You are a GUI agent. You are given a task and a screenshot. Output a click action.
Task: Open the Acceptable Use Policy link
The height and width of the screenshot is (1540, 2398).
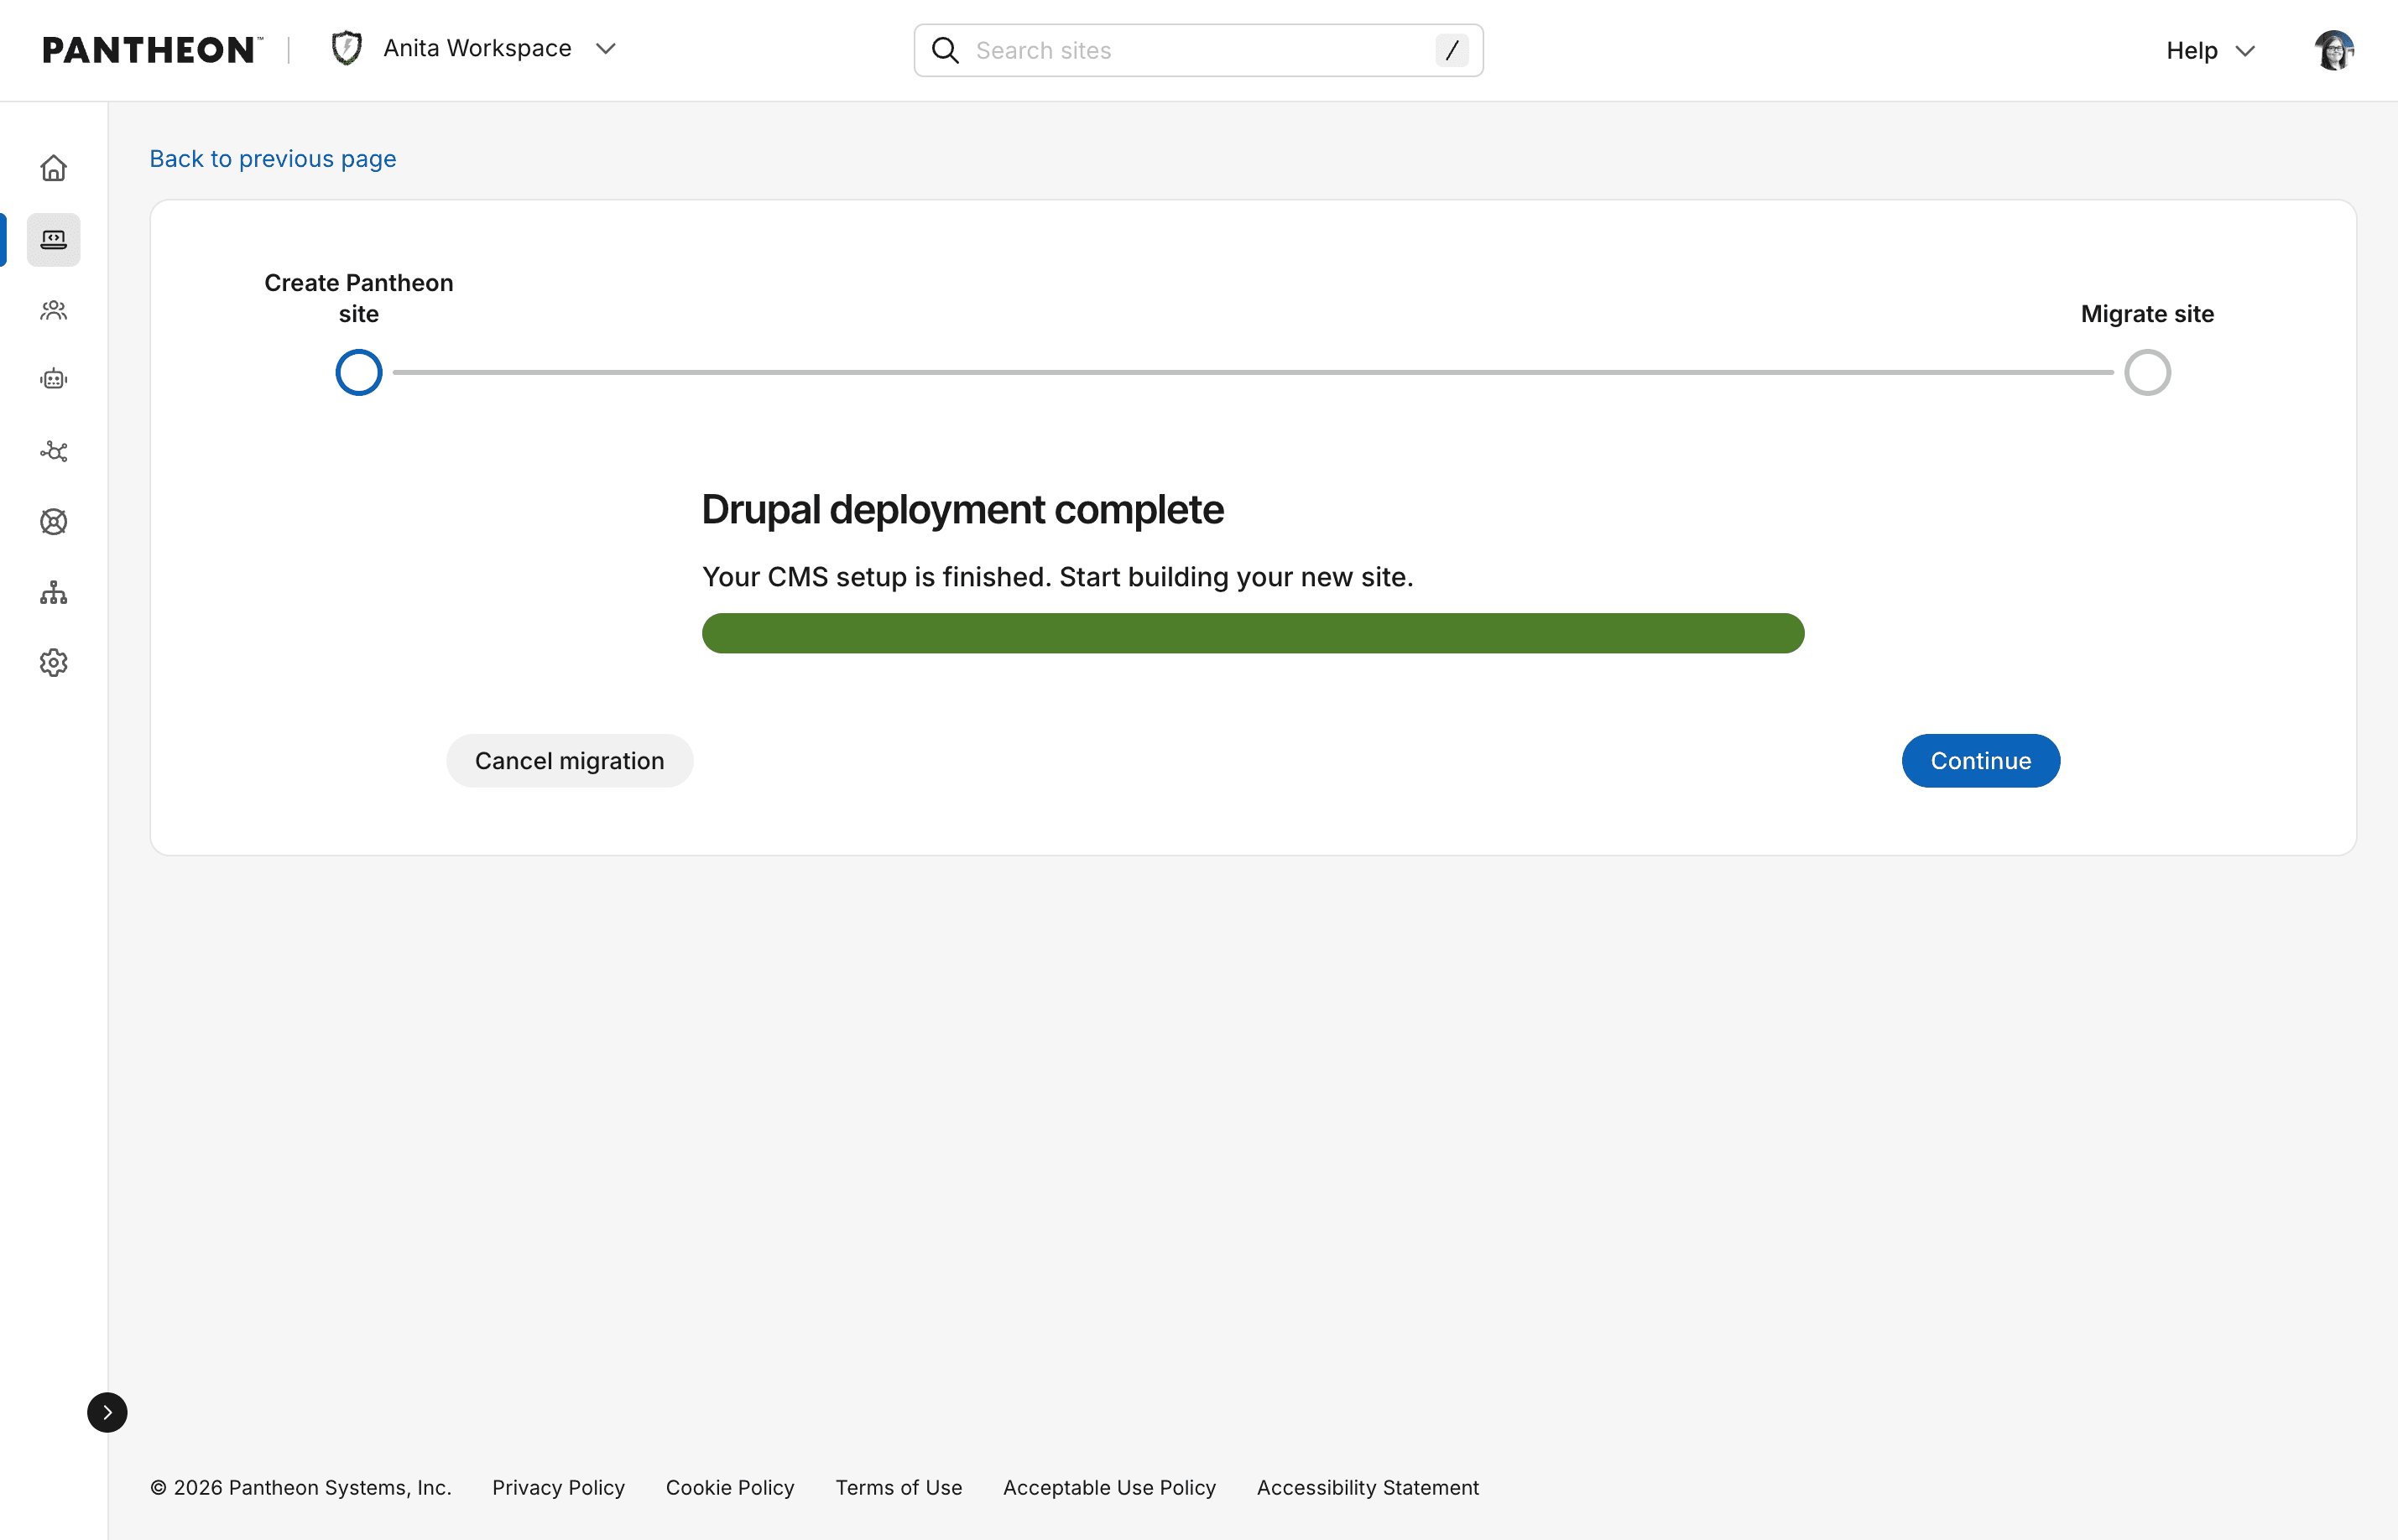(x=1109, y=1487)
